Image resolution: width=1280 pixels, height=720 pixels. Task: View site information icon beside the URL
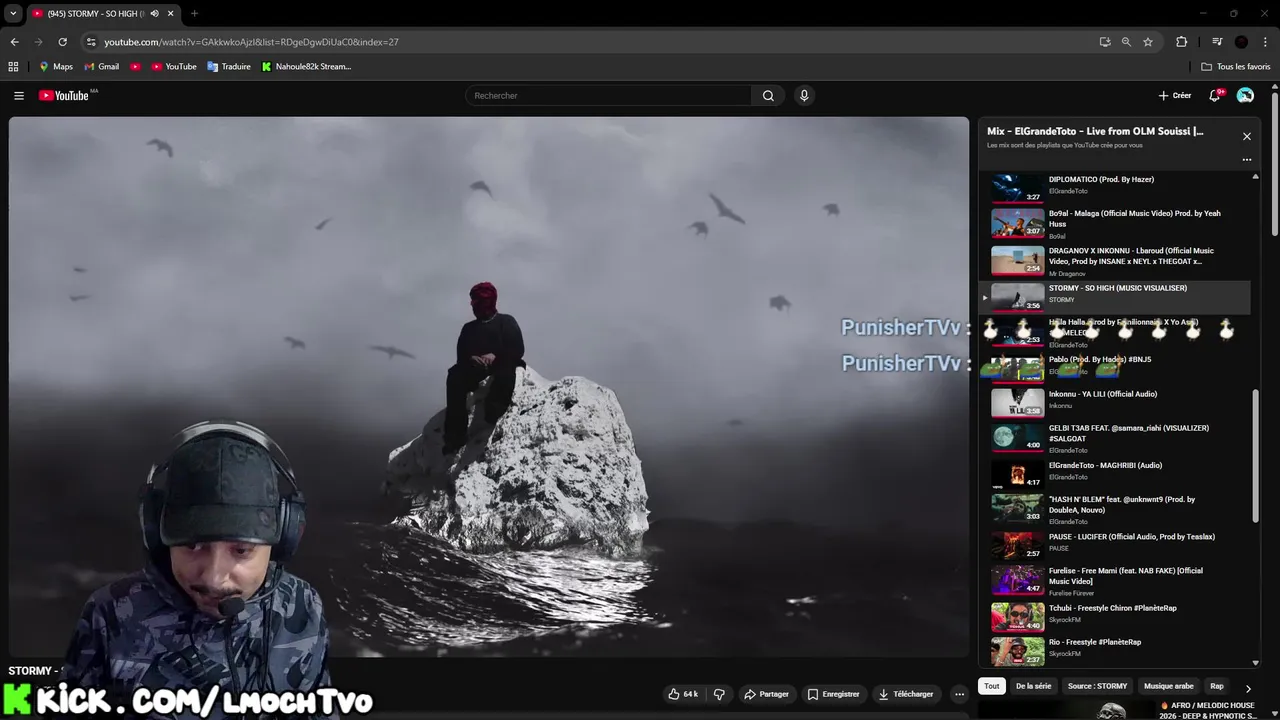[91, 42]
